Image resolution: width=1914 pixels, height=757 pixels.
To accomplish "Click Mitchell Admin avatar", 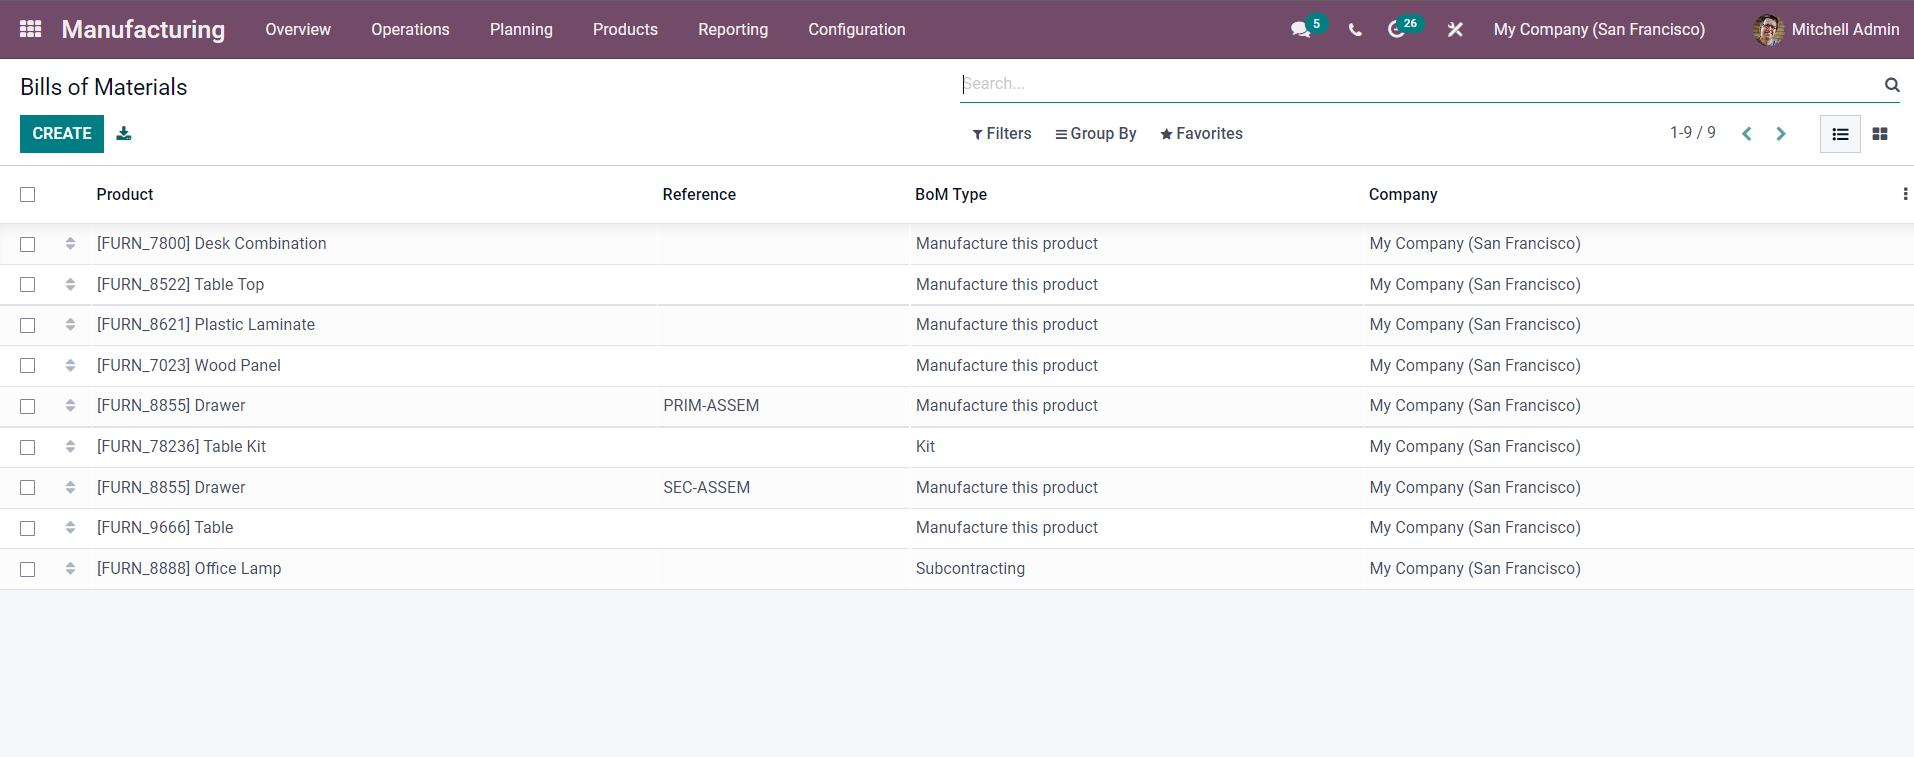I will 1768,30.
